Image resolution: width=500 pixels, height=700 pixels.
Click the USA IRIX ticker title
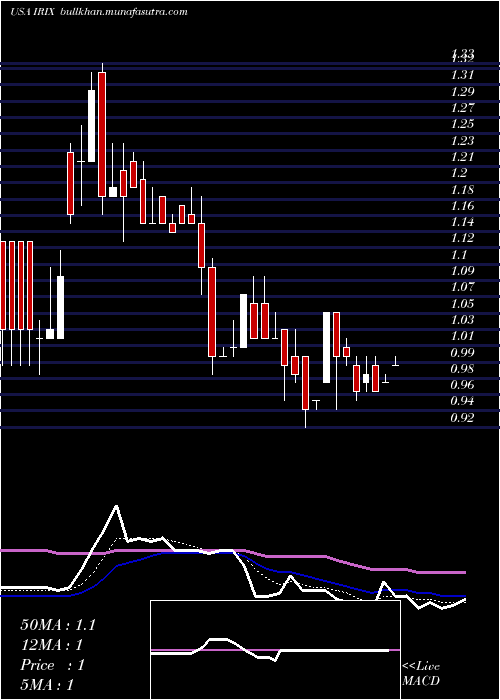click(32, 12)
